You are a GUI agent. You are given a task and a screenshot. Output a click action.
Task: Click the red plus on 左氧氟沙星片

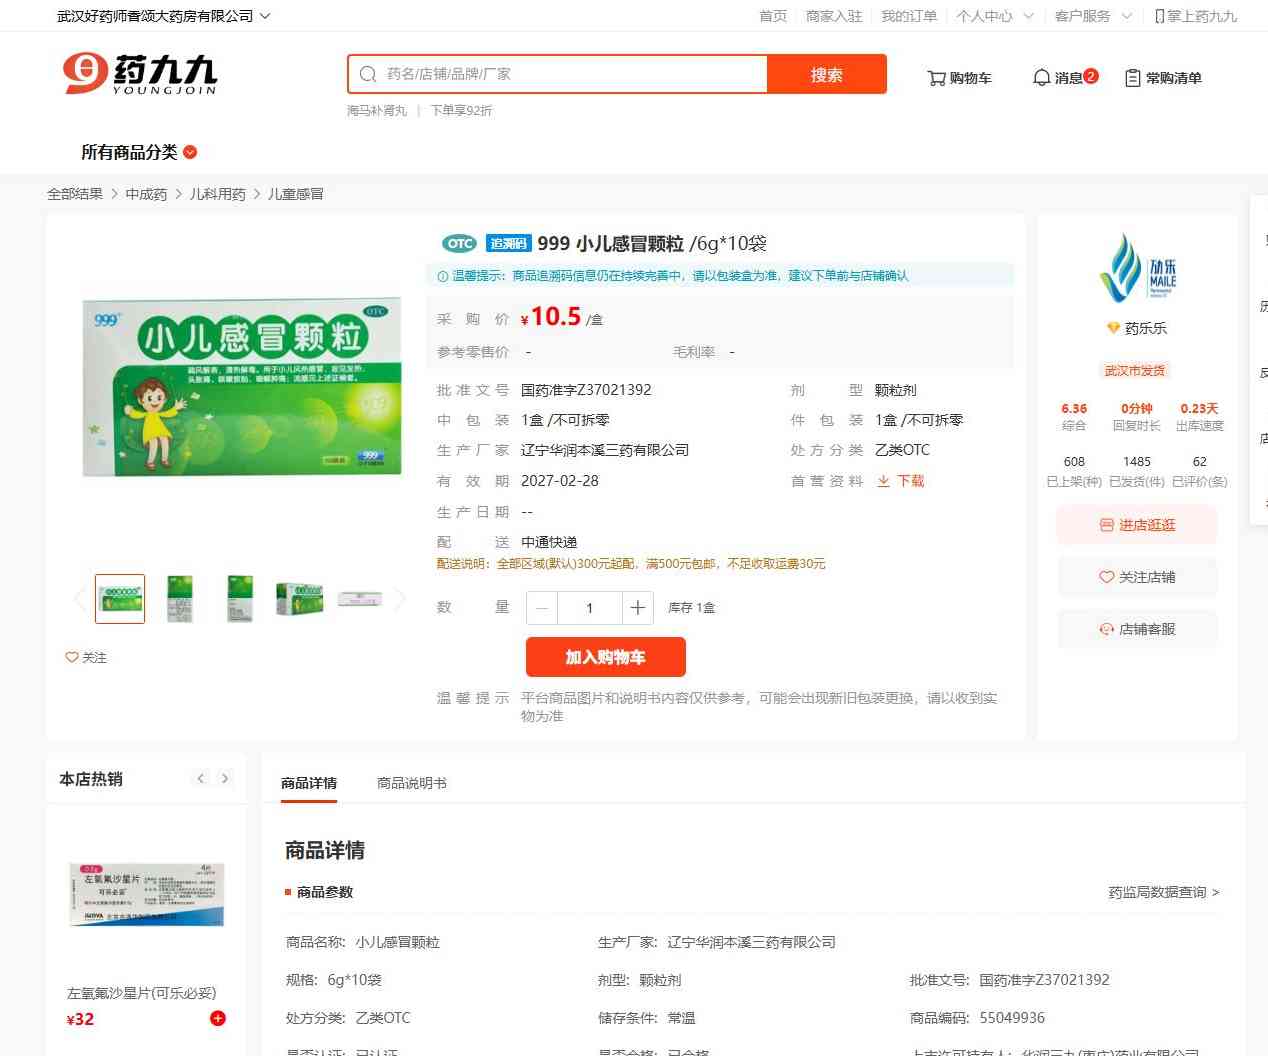[x=218, y=1018]
